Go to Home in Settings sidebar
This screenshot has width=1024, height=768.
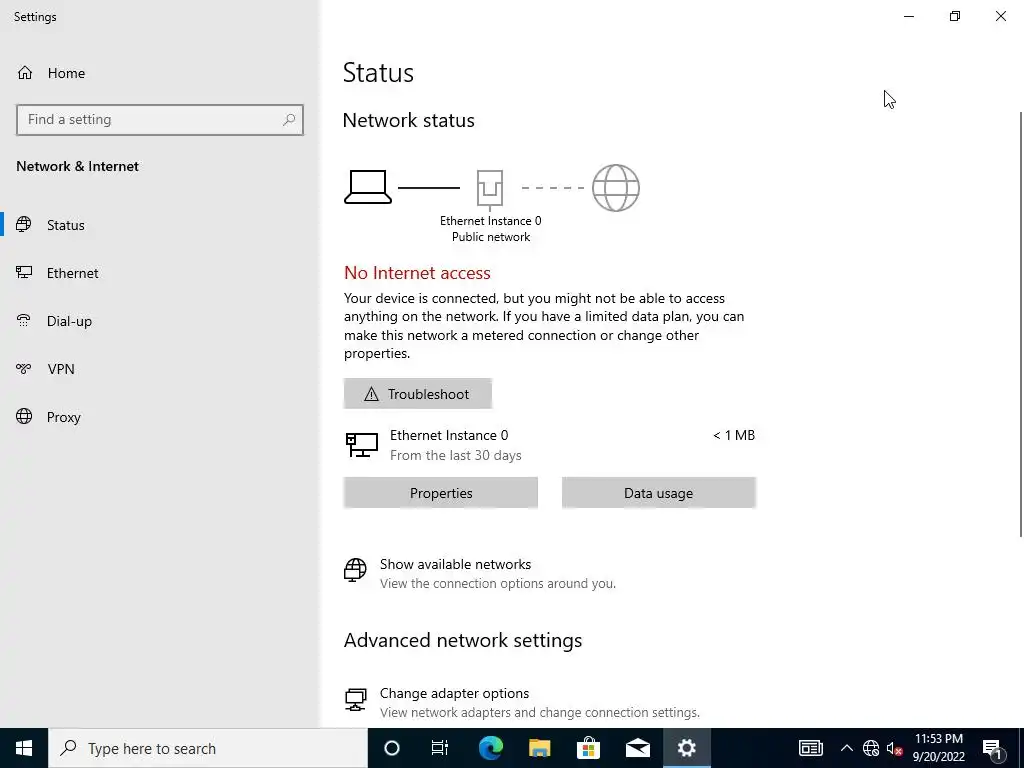click(66, 73)
